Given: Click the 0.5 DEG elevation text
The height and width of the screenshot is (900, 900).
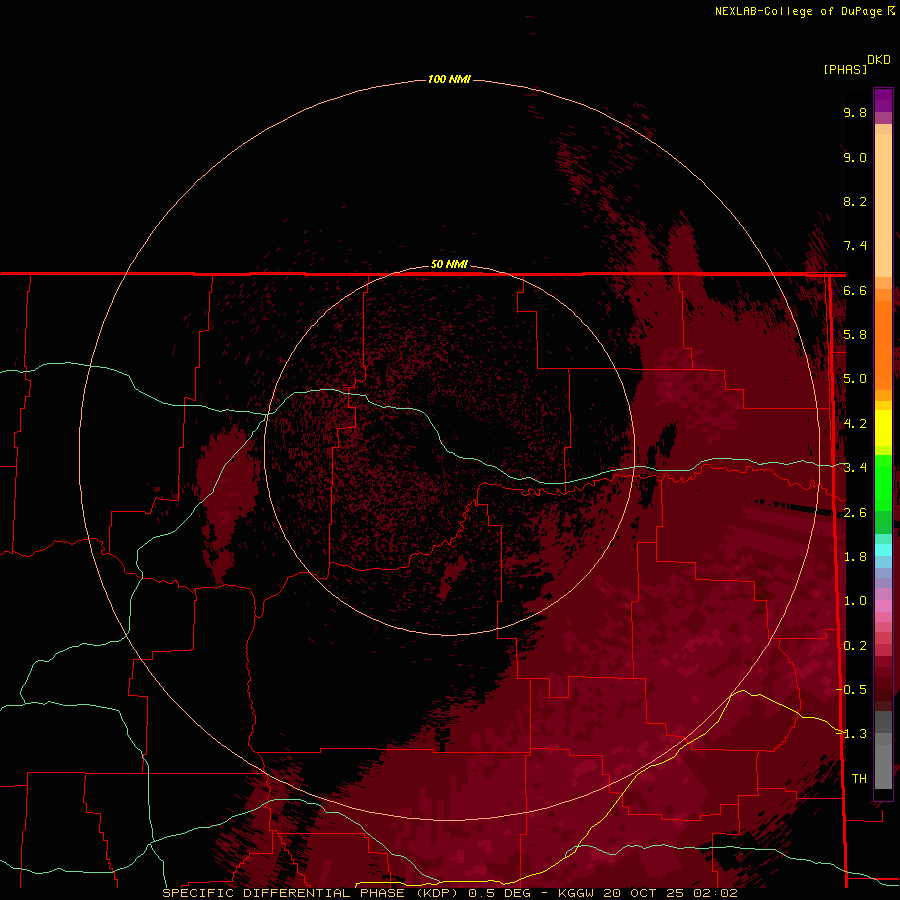Looking at the screenshot, I should [x=499, y=893].
